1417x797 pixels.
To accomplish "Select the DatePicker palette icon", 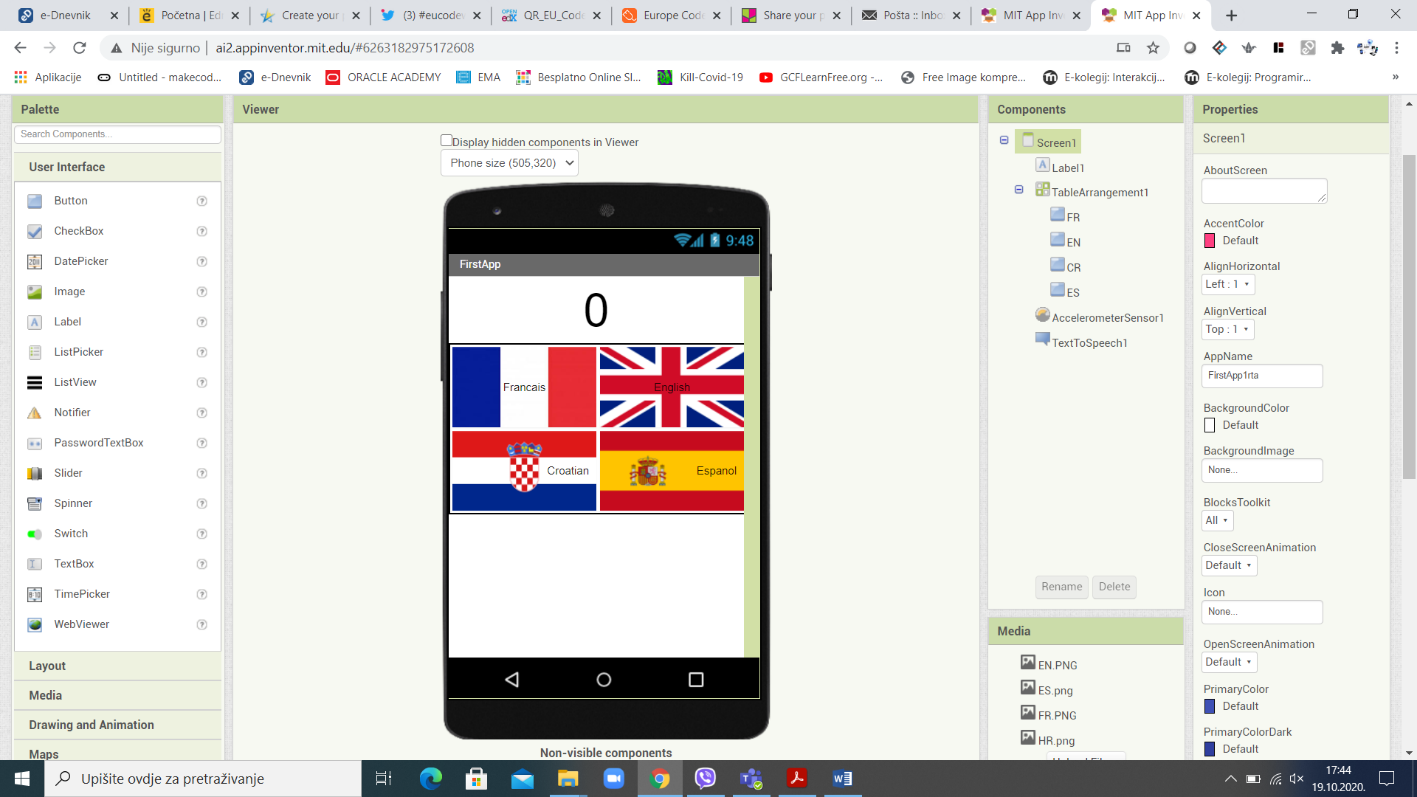I will (x=35, y=261).
